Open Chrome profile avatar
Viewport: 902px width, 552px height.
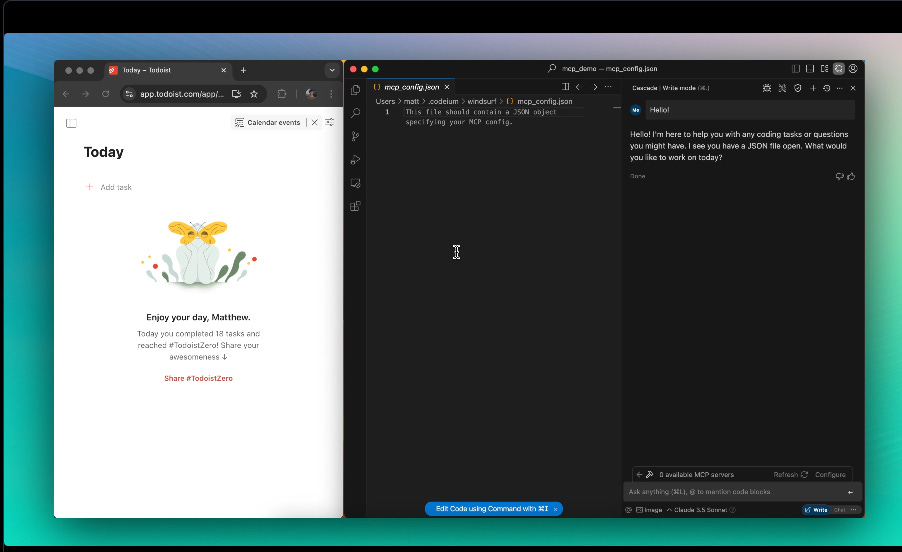(x=311, y=94)
